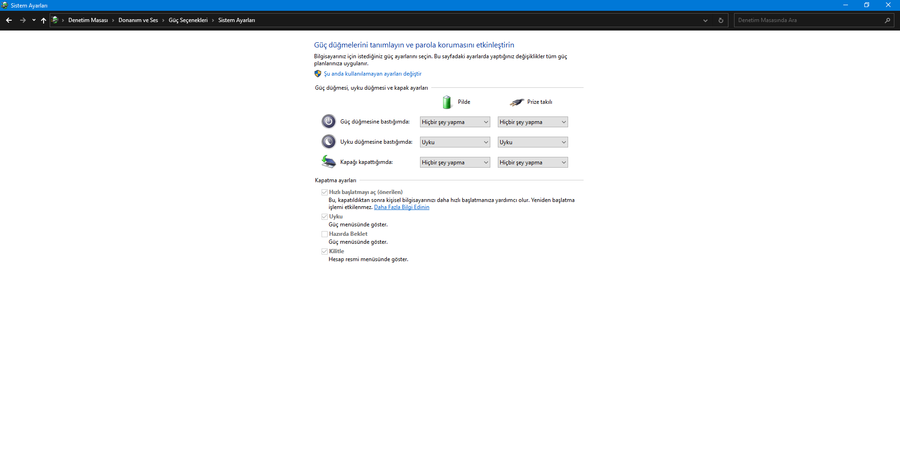
Task: Click Kapatma ayarları section header
Action: [335, 180]
